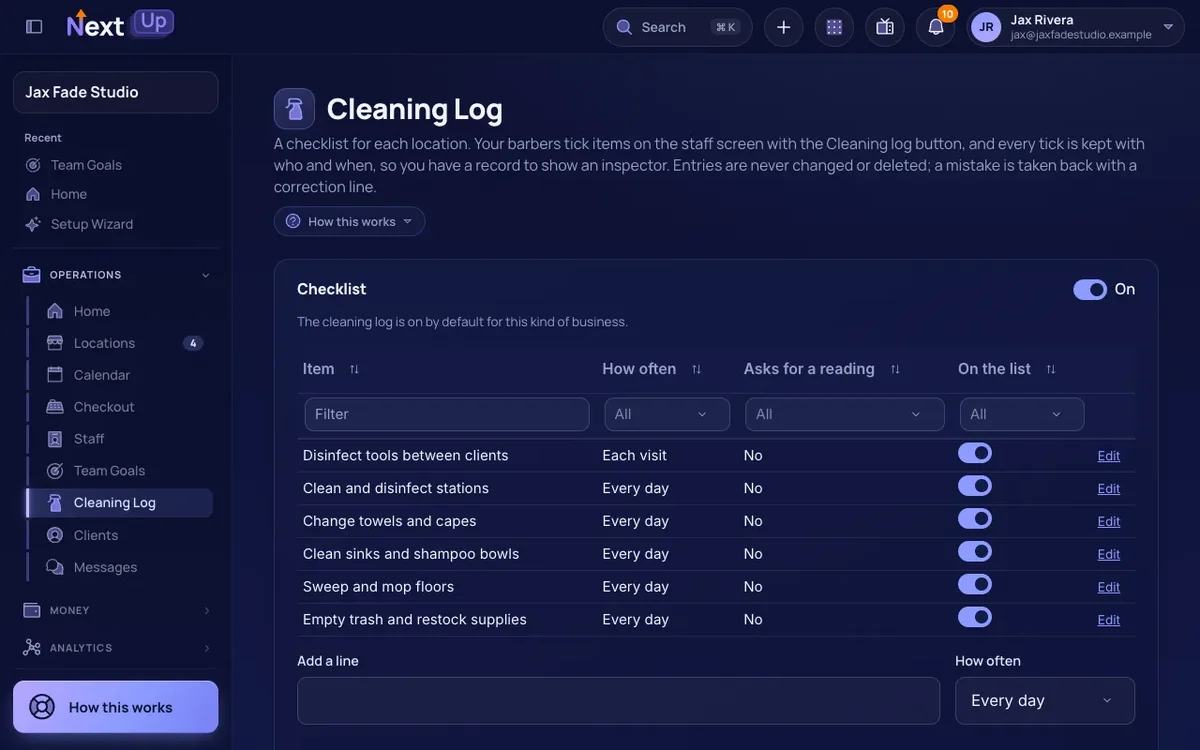Edit Sweep and mop floors row

coord(1109,587)
